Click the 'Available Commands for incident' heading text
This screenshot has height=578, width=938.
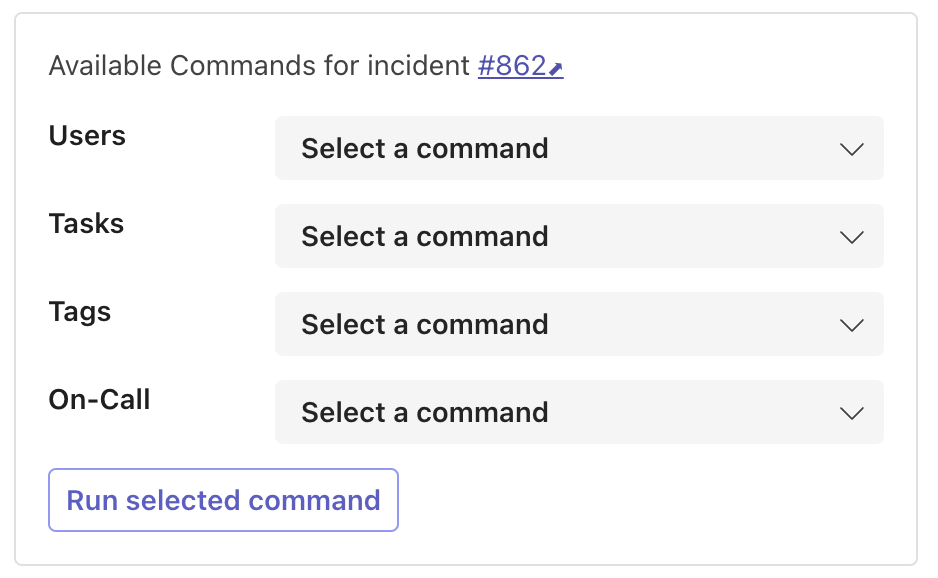click(259, 66)
